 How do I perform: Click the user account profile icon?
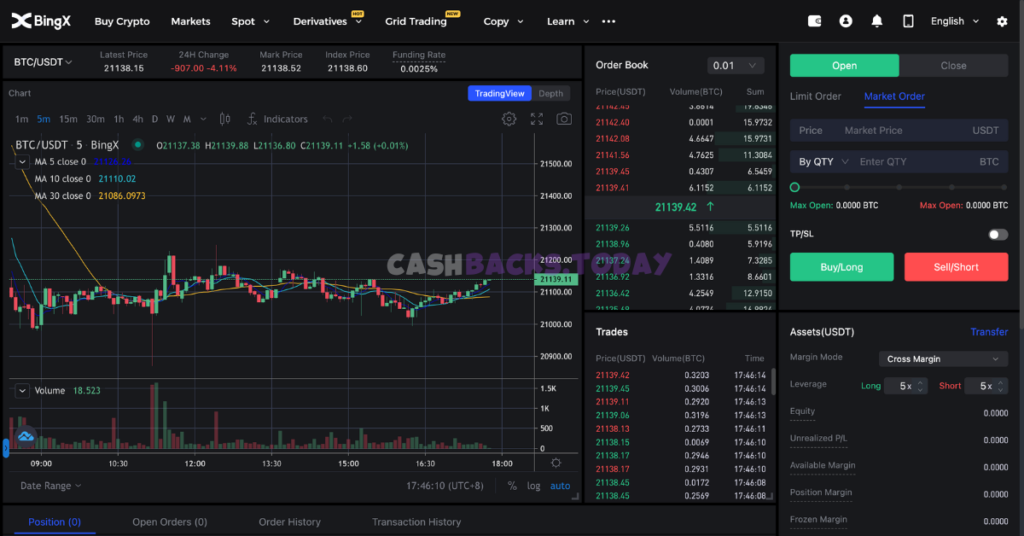pos(846,21)
